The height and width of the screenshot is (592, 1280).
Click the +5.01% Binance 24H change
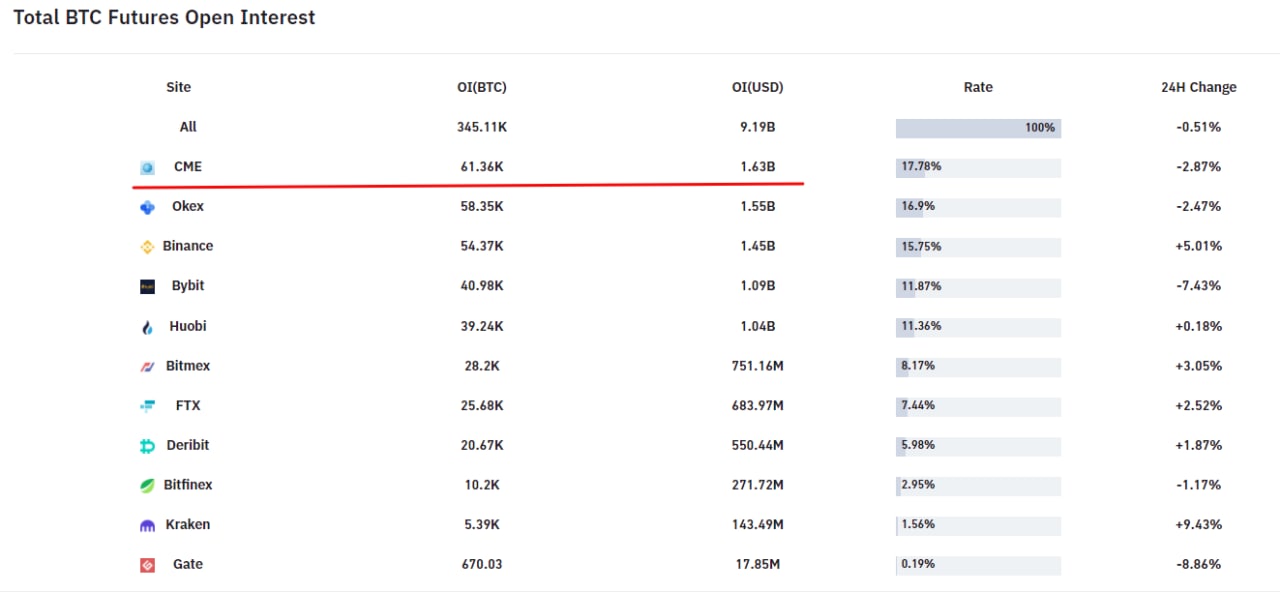(1198, 246)
